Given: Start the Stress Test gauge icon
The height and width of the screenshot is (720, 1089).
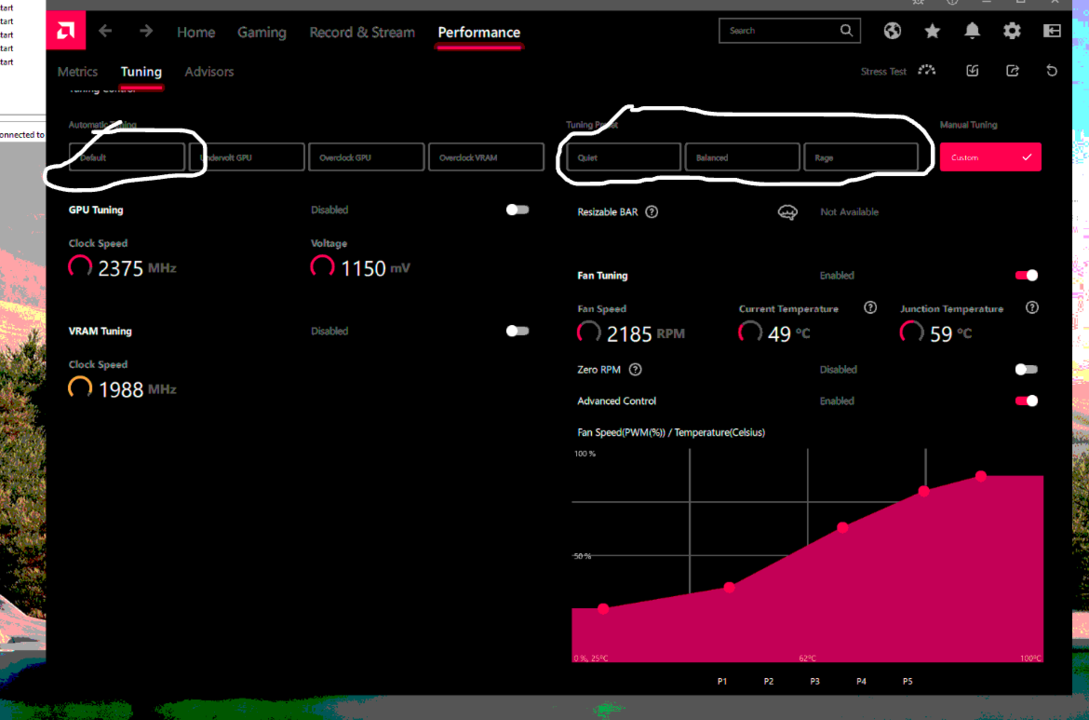Looking at the screenshot, I should [927, 71].
